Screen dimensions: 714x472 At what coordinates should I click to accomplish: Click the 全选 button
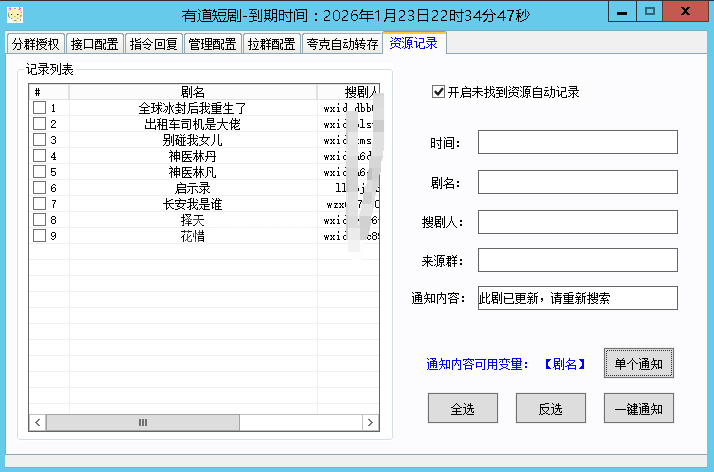(463, 408)
